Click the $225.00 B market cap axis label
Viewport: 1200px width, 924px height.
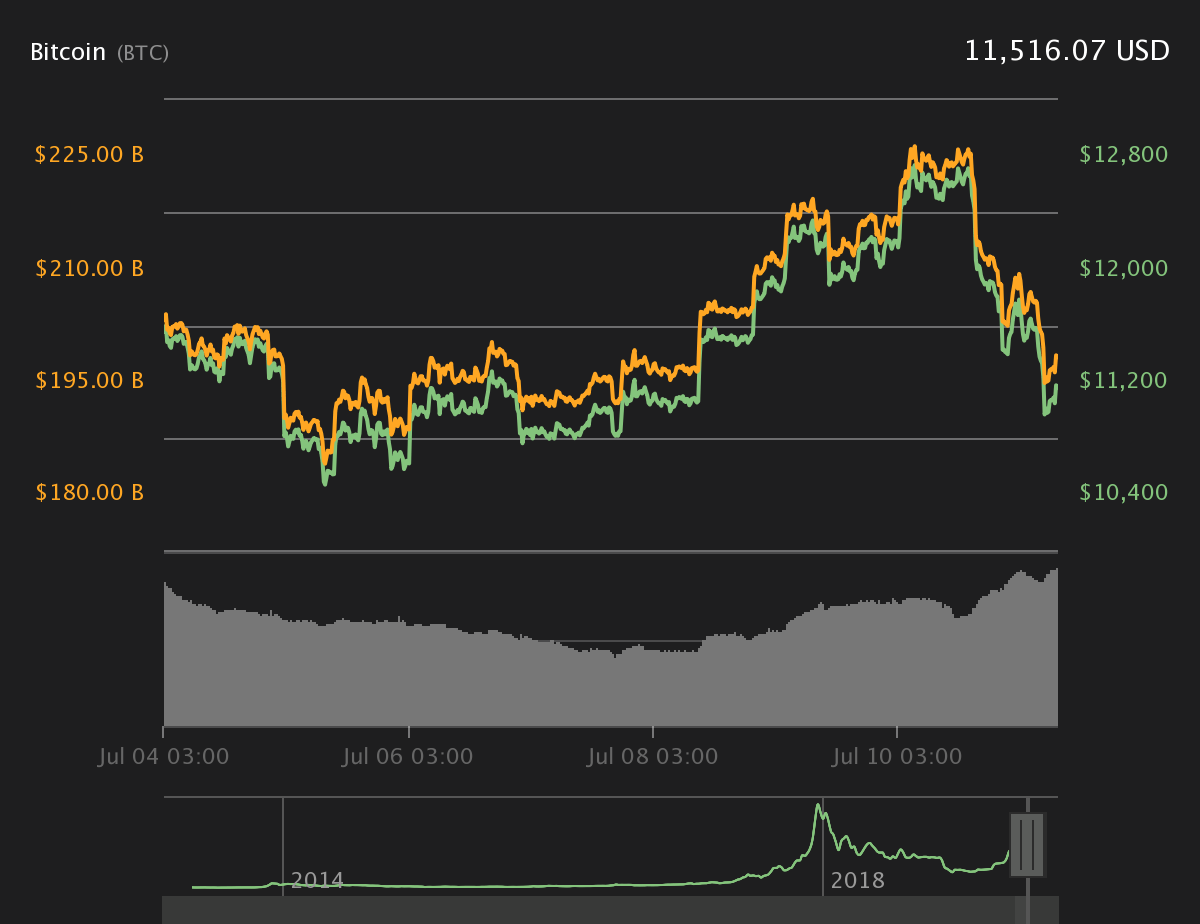(x=89, y=155)
